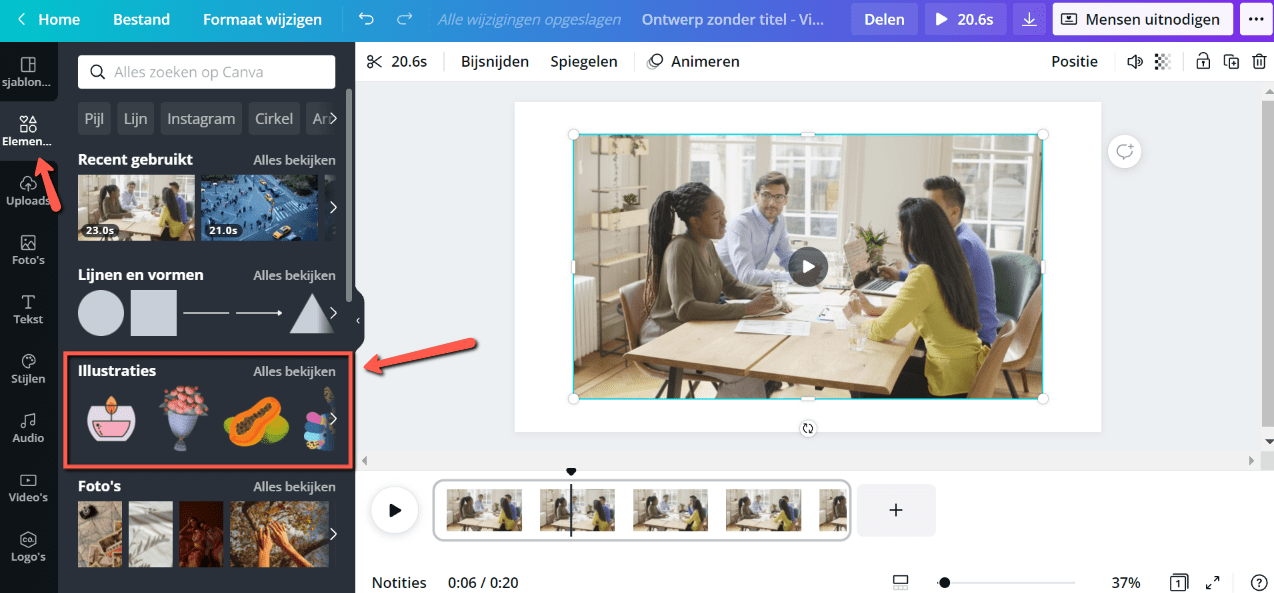Click the zoom slider handle
Screen dimensions: 1274x593
[x=944, y=582]
